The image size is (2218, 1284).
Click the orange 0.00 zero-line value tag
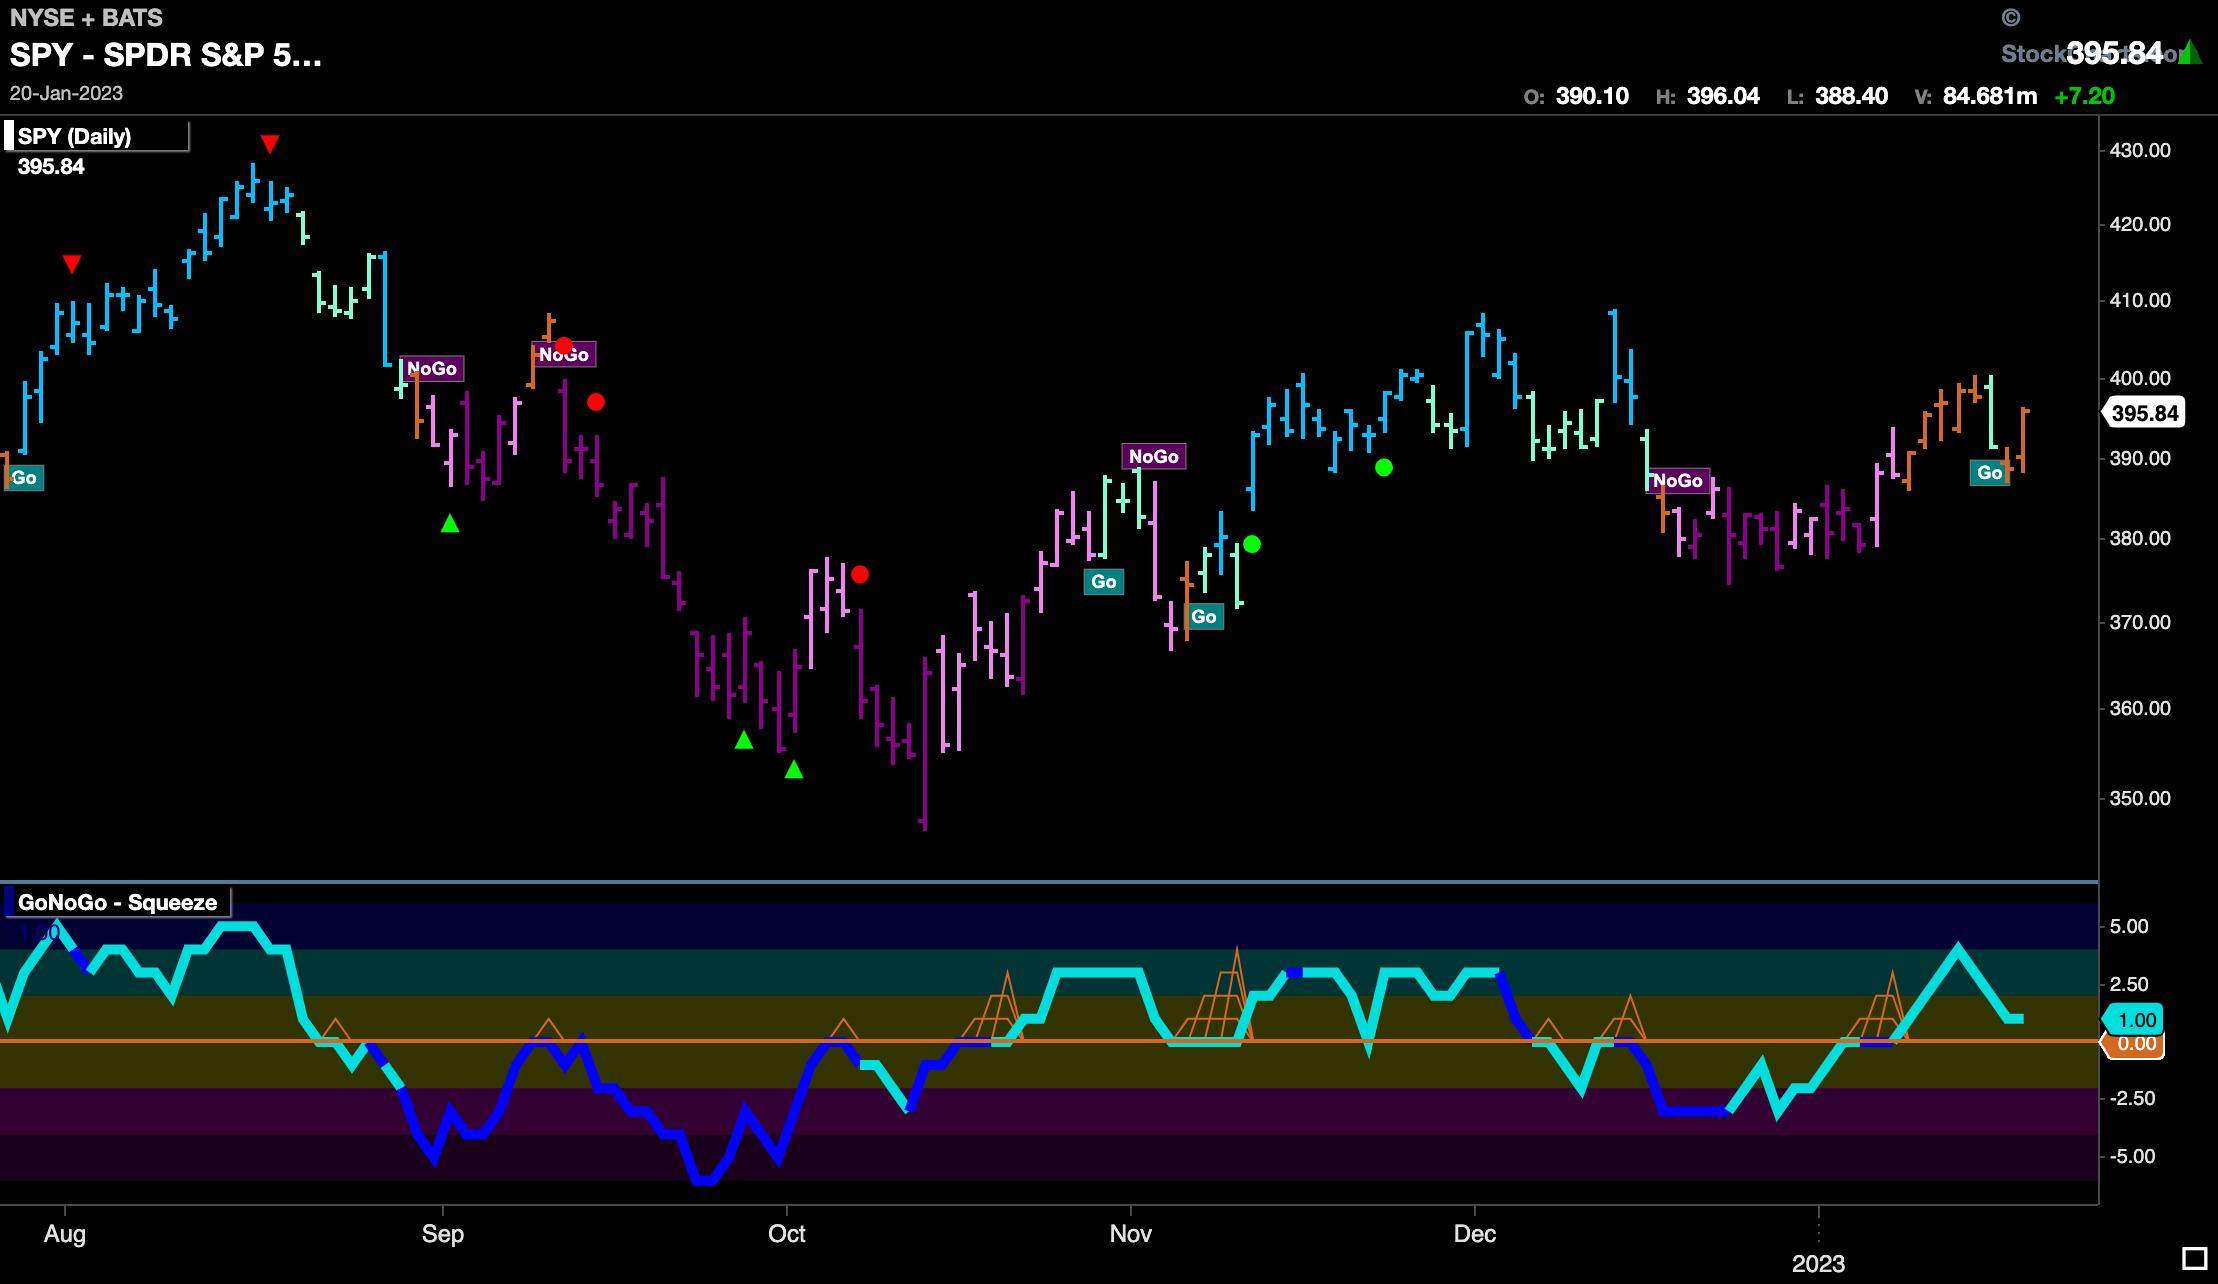[x=2135, y=1044]
